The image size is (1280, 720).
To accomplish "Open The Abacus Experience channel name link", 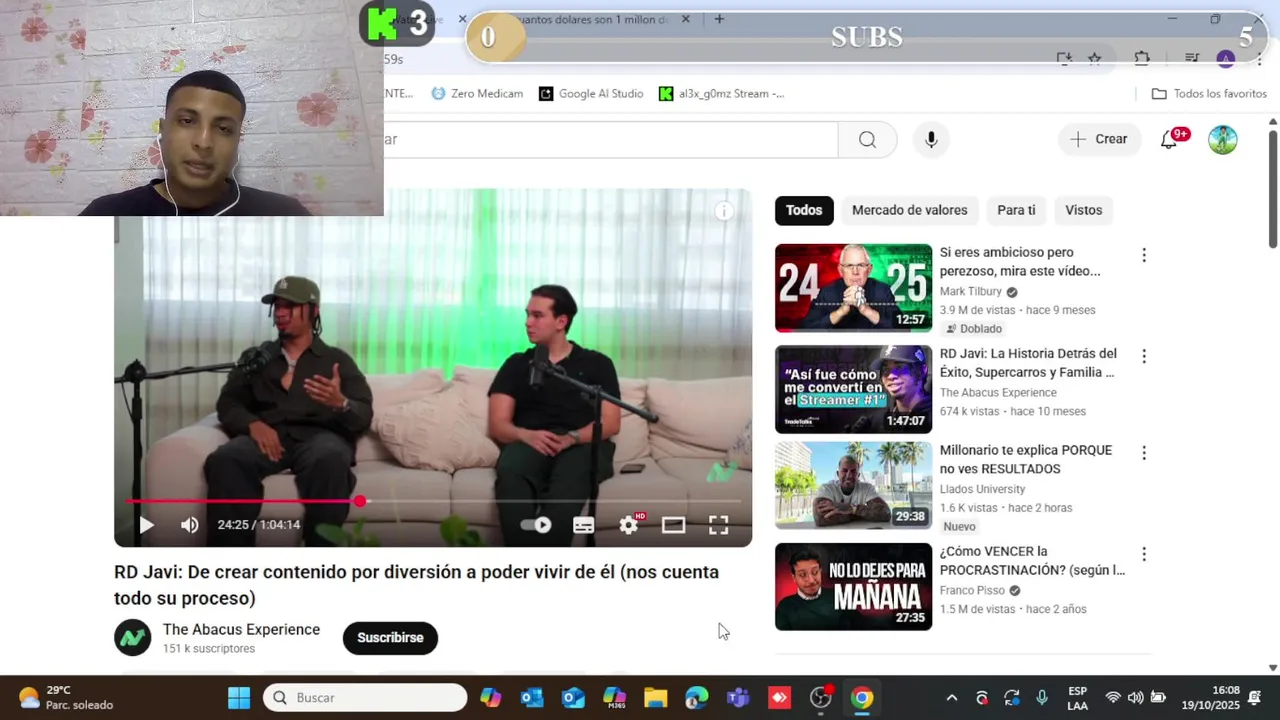I will 241,629.
